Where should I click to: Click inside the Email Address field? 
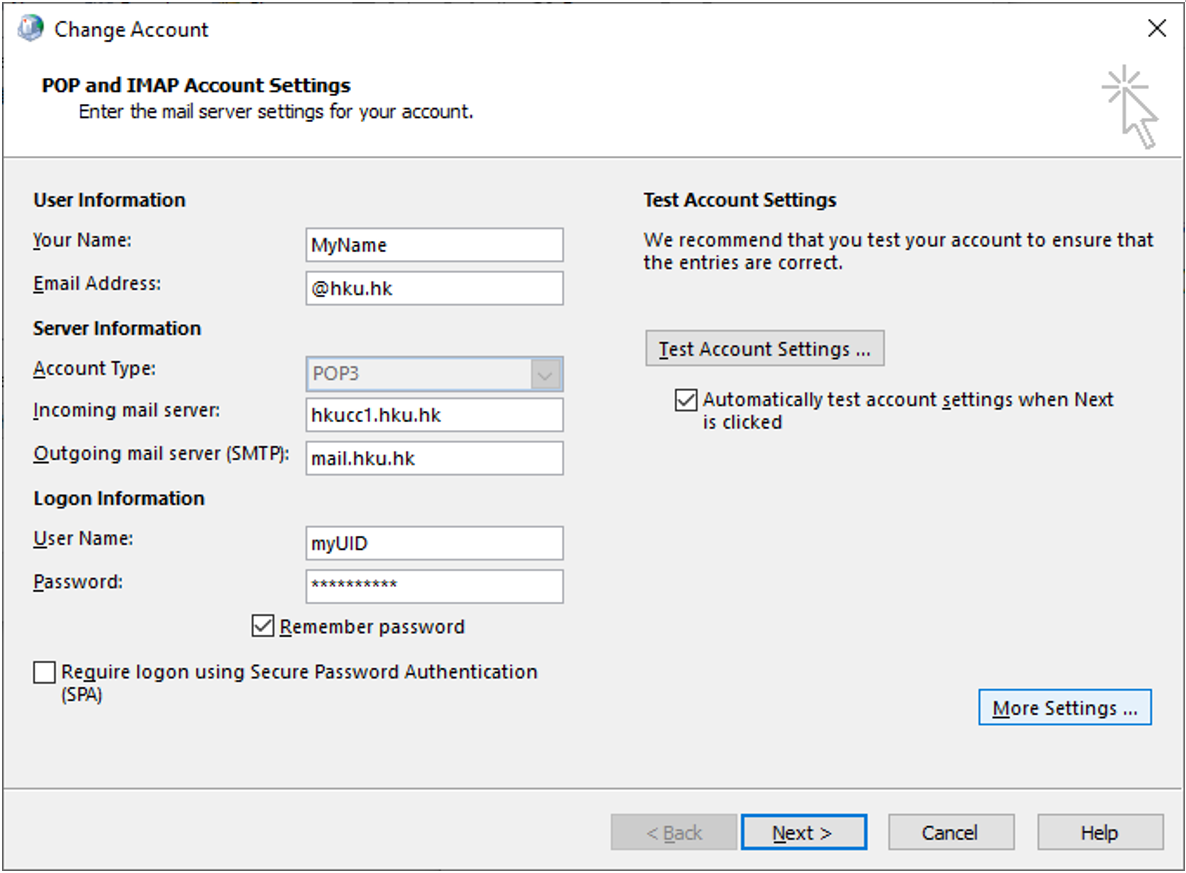434,288
